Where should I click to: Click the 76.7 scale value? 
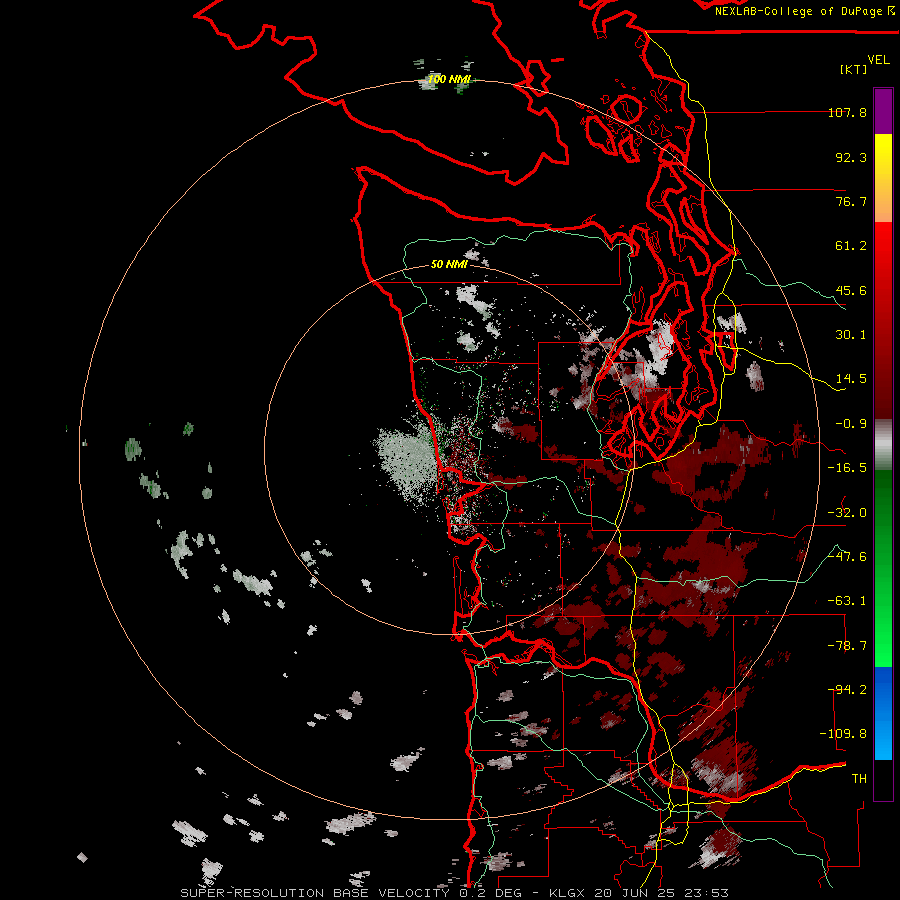click(x=851, y=201)
